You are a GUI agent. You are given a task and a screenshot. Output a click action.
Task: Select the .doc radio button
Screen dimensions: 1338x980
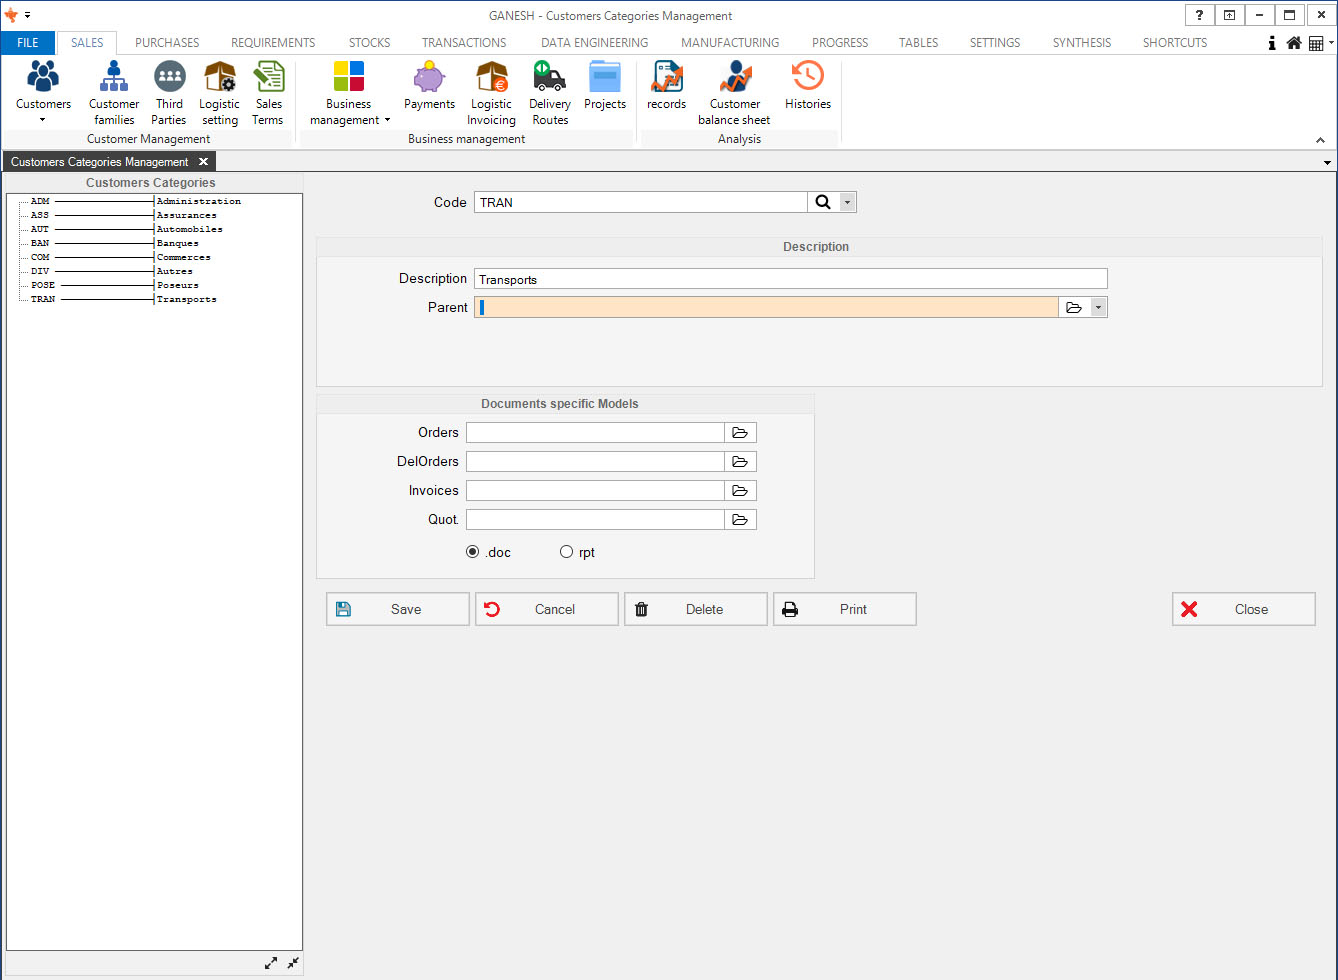[x=473, y=552]
